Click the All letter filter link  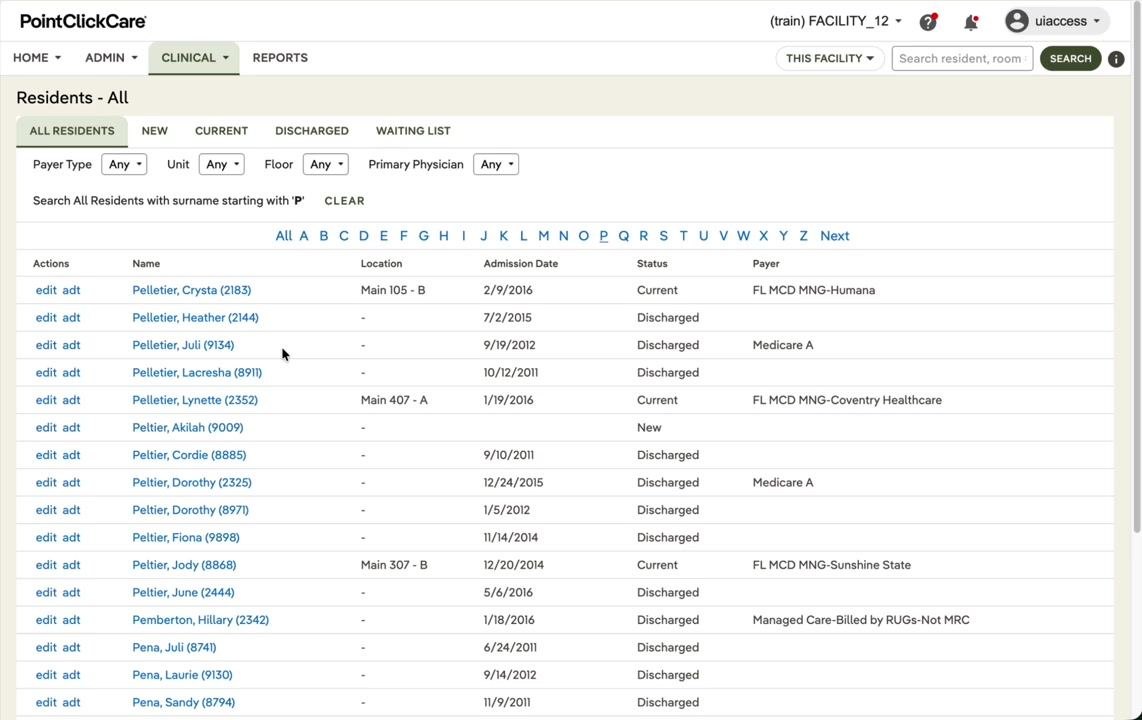pyautogui.click(x=283, y=236)
